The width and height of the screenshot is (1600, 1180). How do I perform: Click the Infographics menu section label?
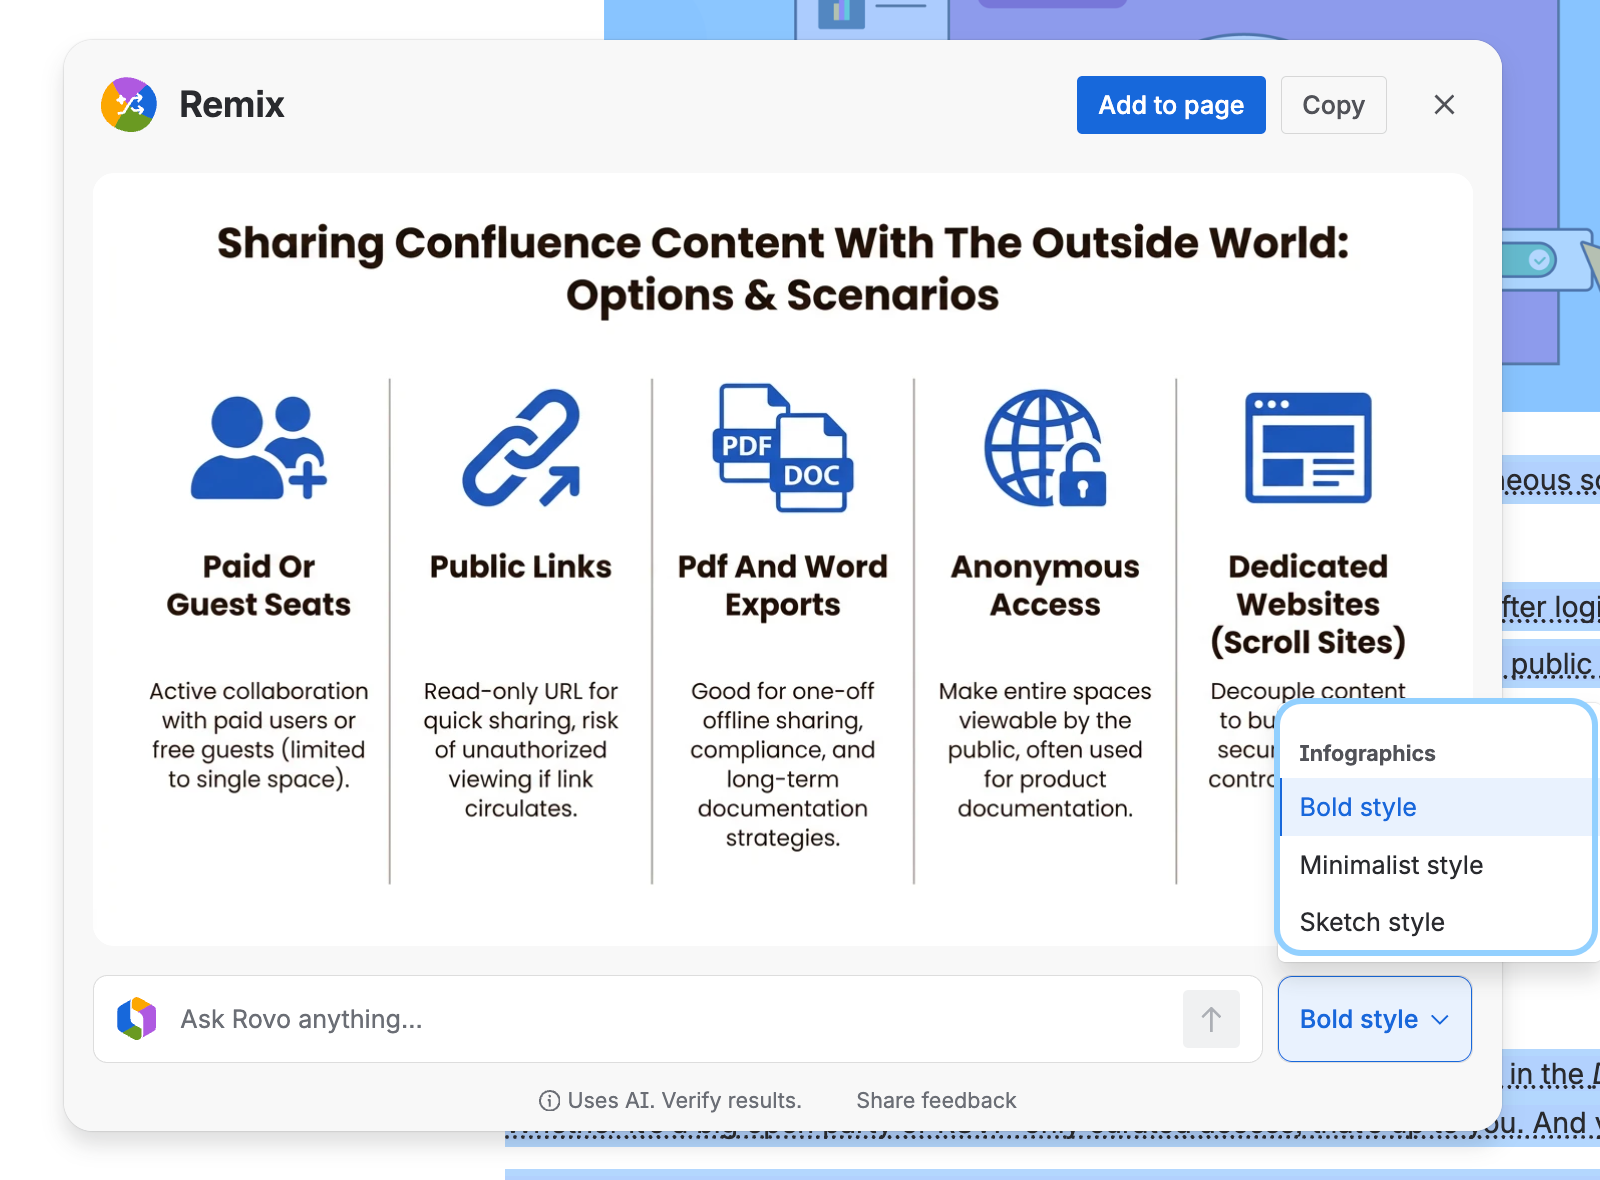1367,754
